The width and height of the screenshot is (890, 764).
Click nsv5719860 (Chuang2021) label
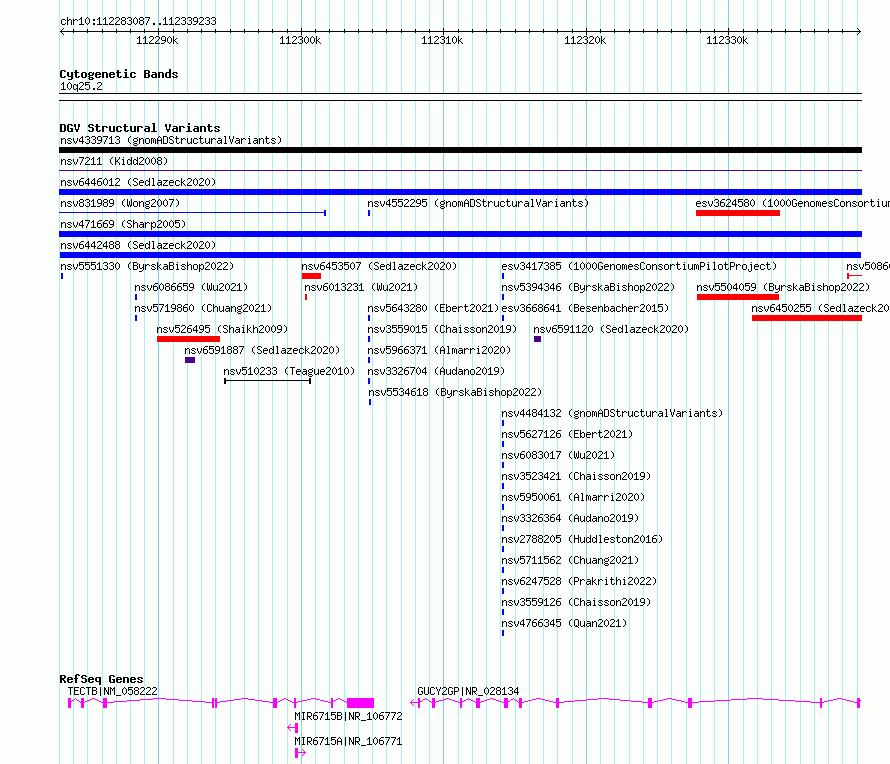pos(203,308)
